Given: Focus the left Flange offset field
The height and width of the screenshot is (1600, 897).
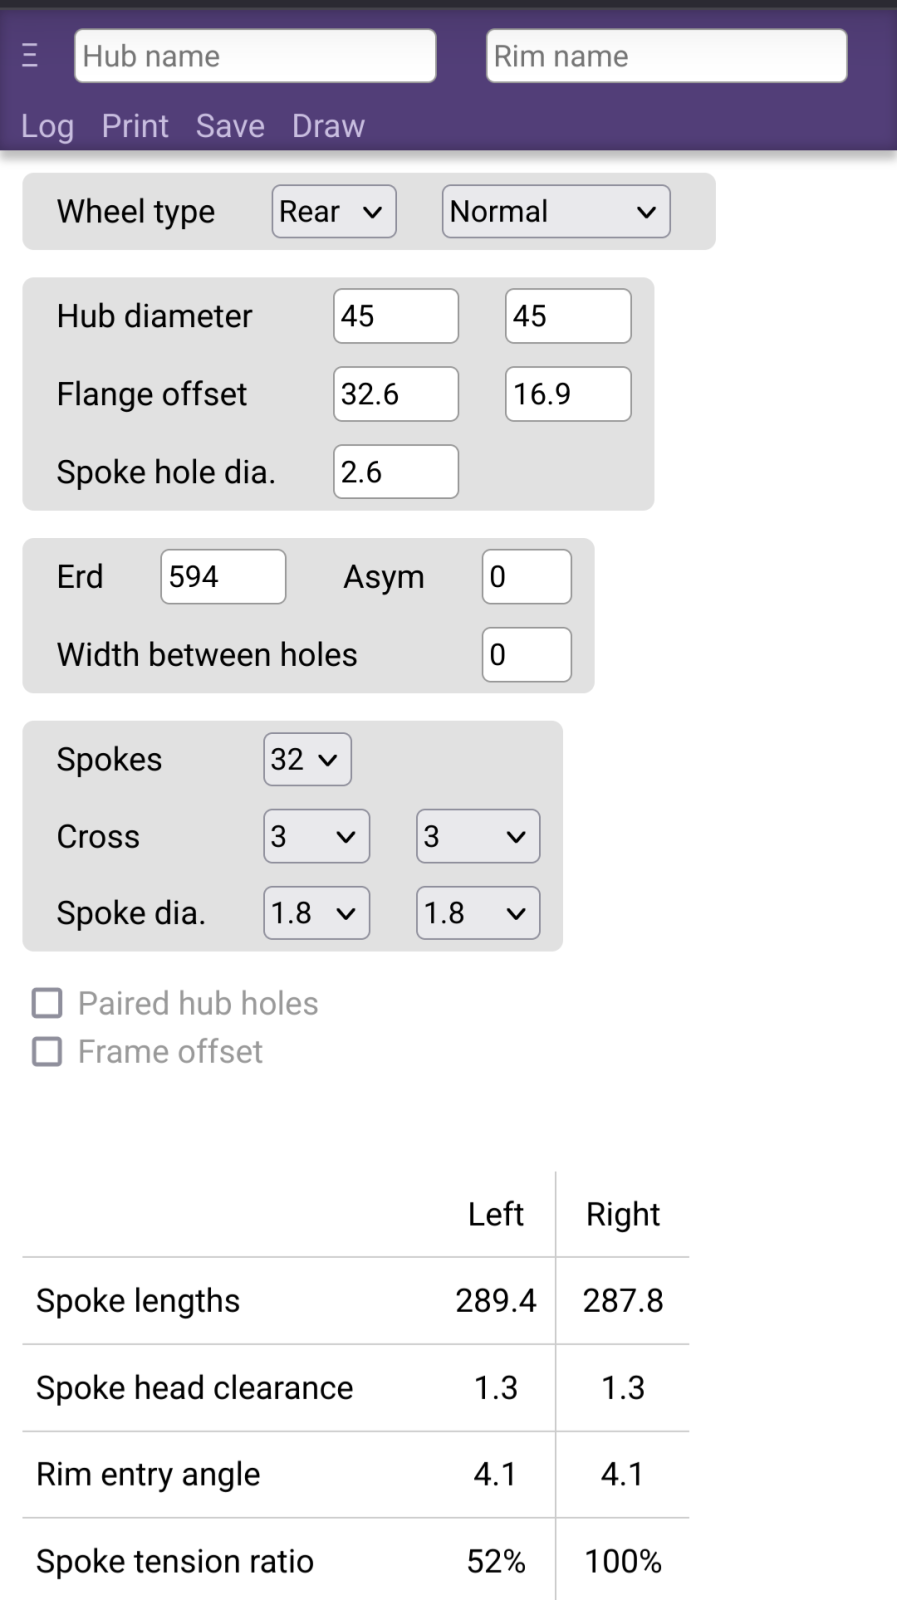Looking at the screenshot, I should pos(396,394).
